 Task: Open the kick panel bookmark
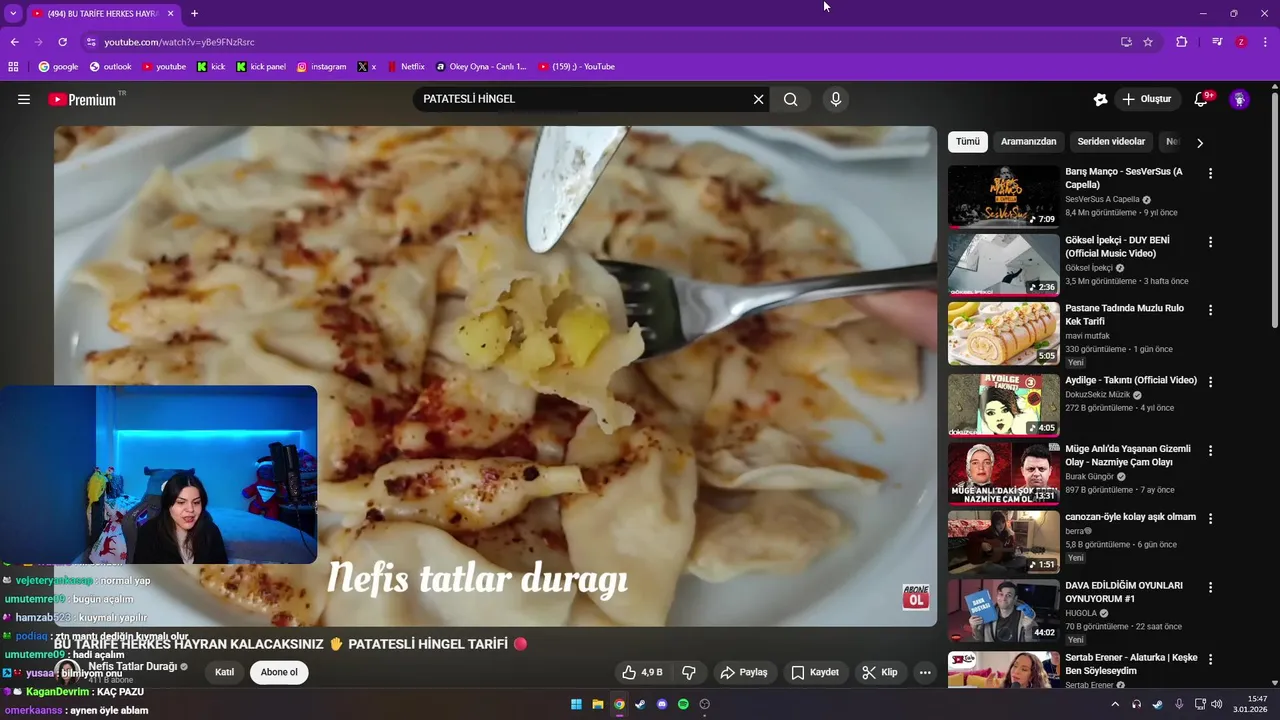point(261,67)
